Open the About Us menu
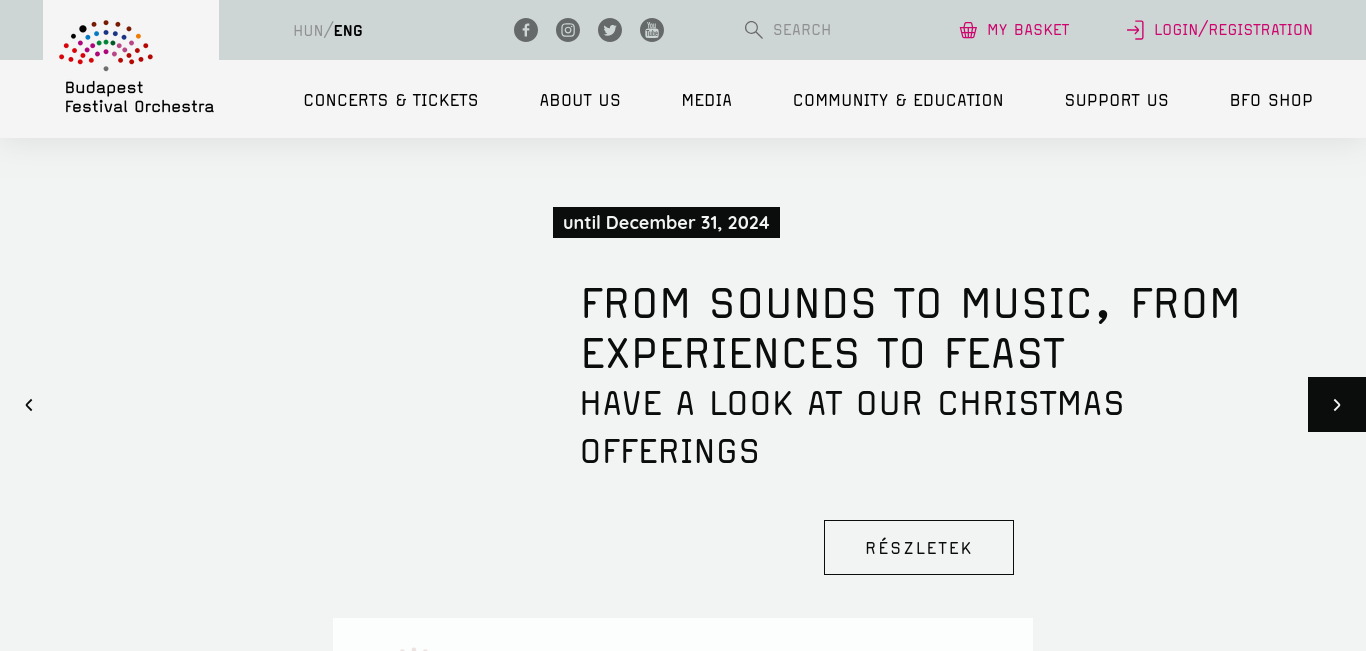Viewport: 1366px width, 651px height. click(580, 100)
